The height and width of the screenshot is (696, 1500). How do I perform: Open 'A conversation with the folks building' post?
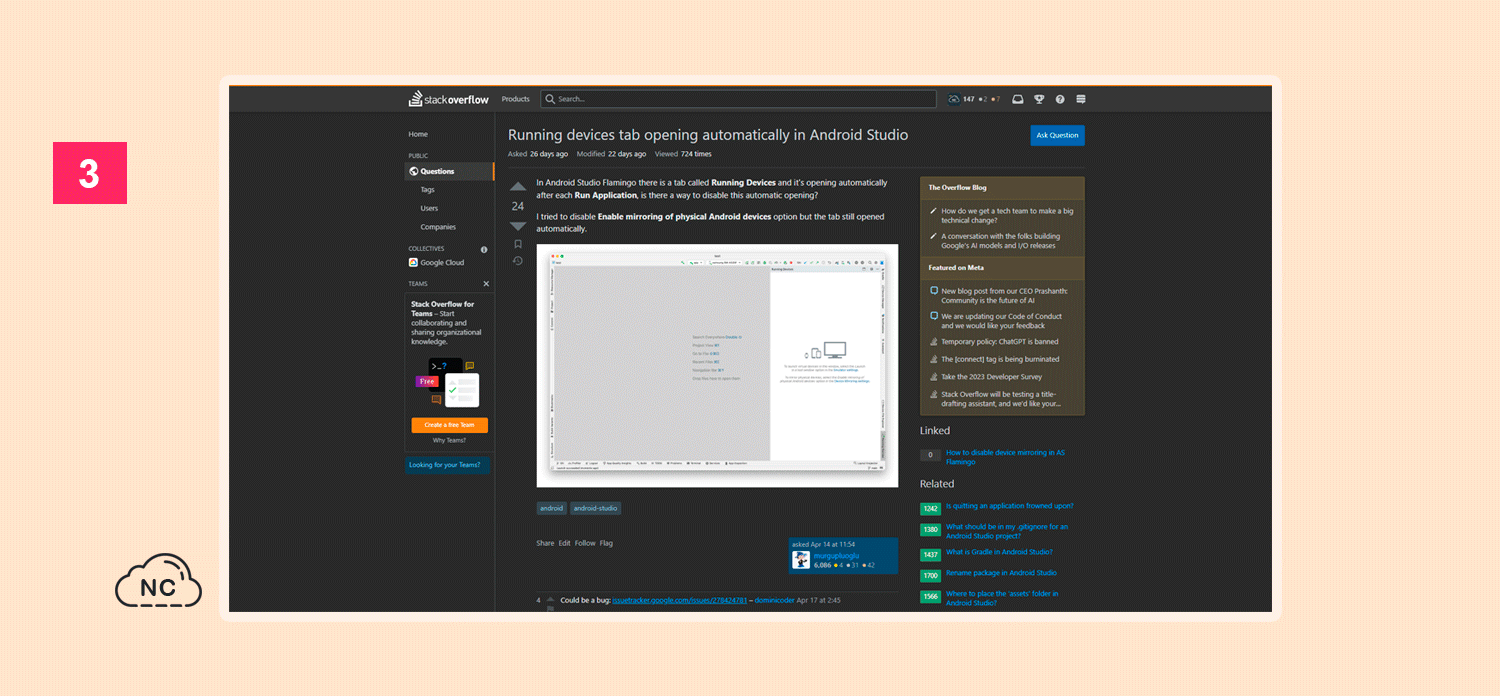click(x=1001, y=240)
